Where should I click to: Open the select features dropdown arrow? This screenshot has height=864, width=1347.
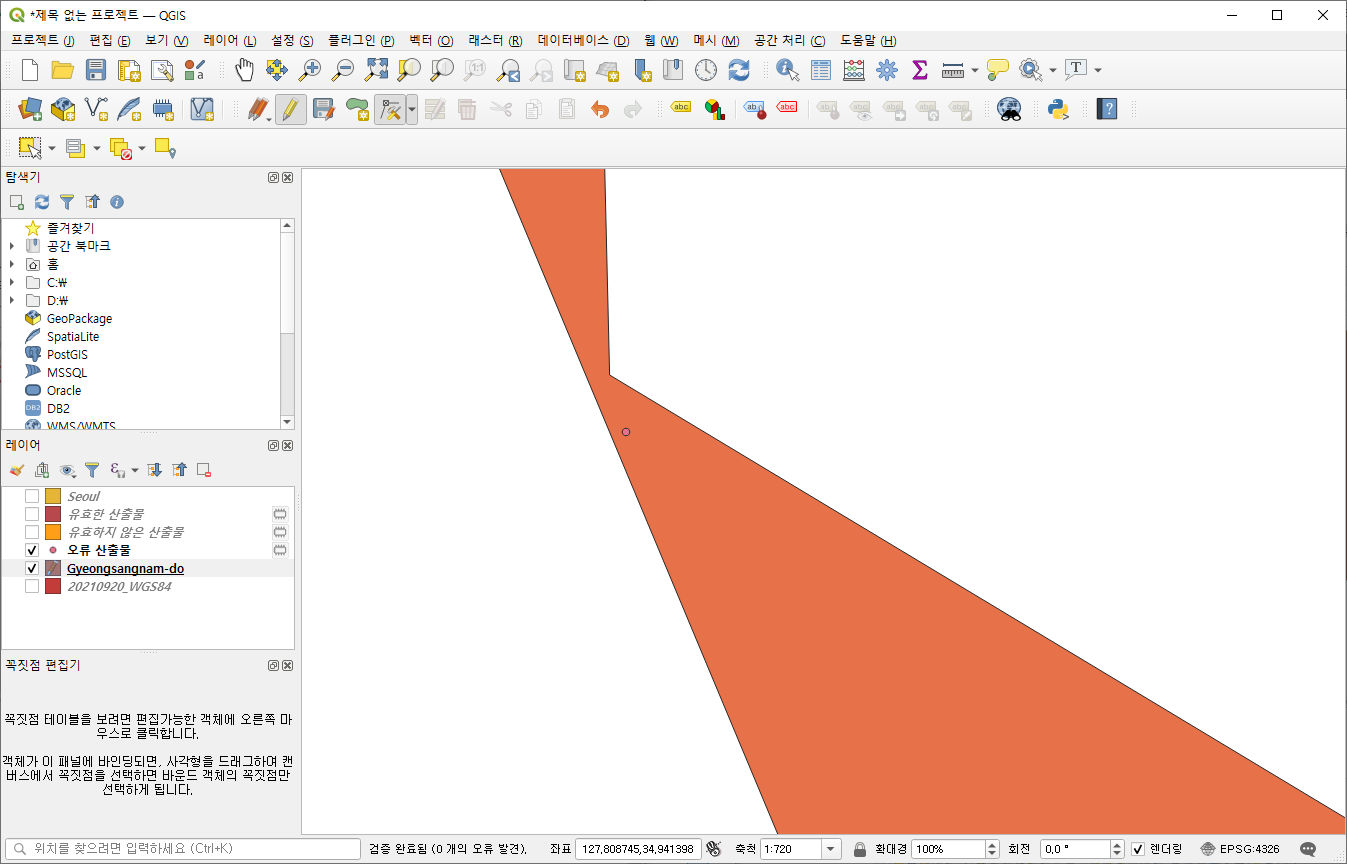point(52,148)
